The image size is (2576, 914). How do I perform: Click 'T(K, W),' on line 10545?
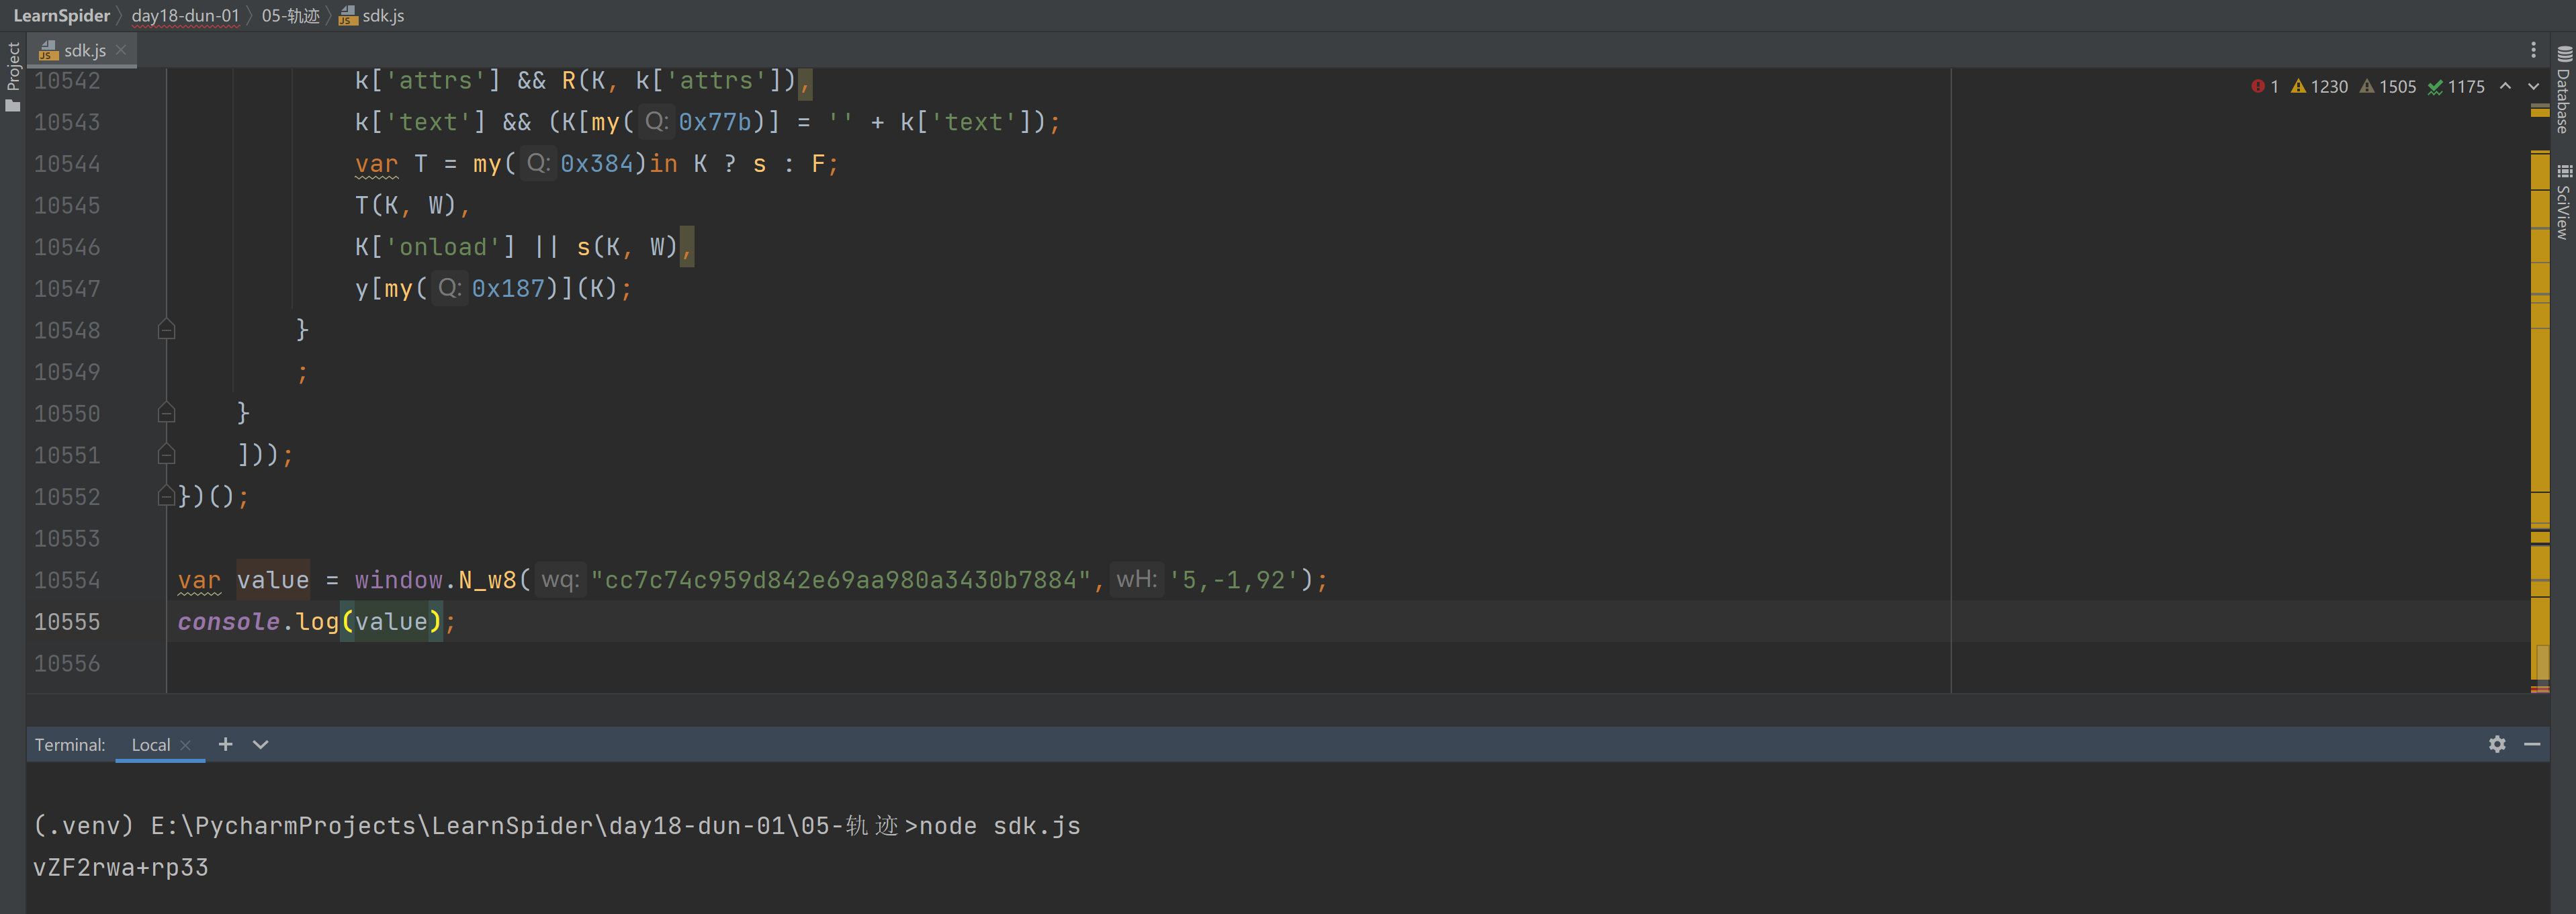click(413, 205)
